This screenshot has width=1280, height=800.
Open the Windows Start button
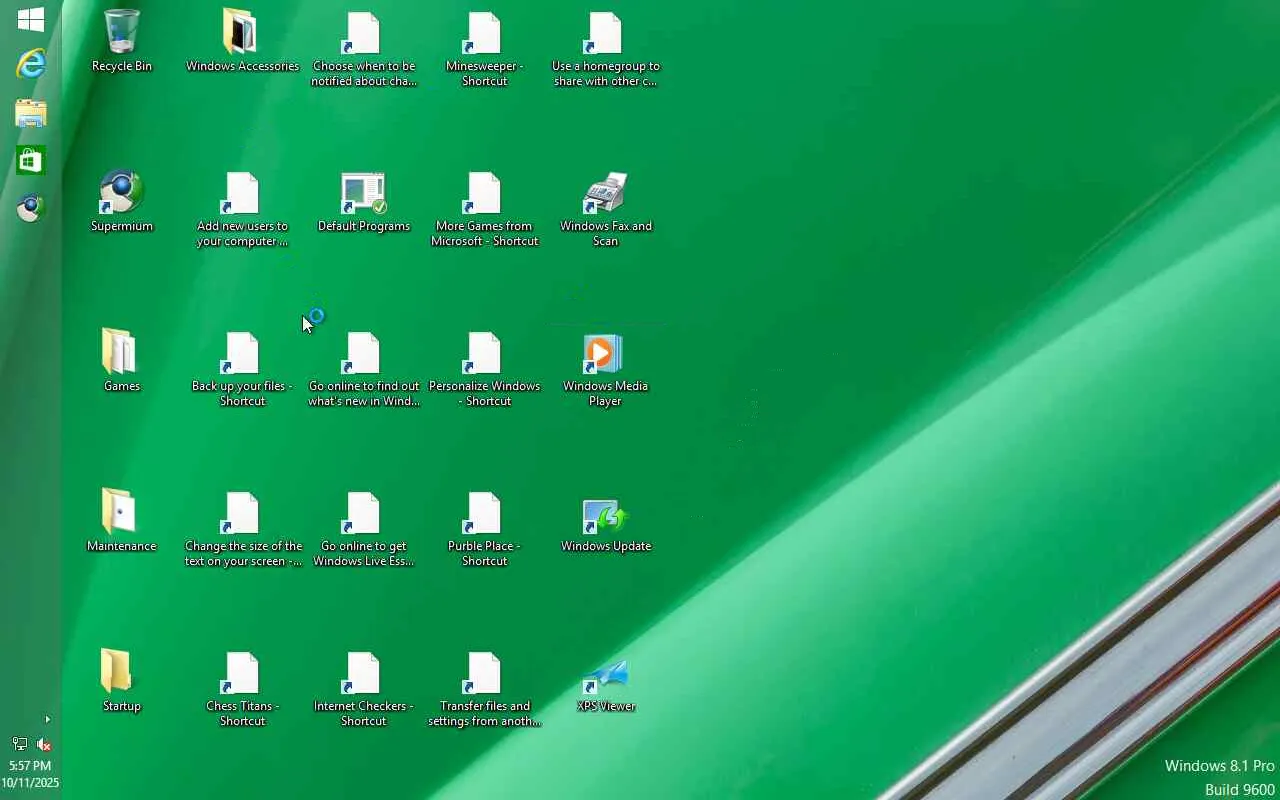pyautogui.click(x=31, y=19)
